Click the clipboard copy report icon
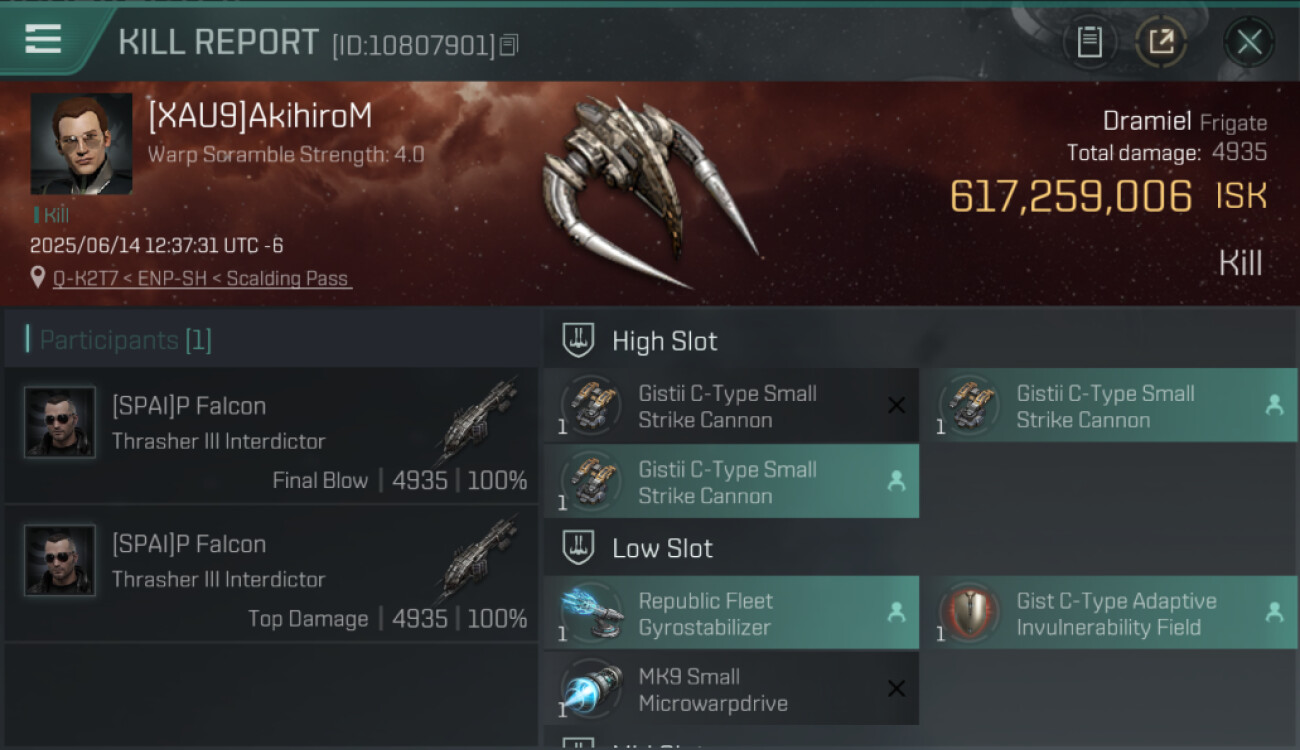This screenshot has height=750, width=1300. (x=1089, y=42)
